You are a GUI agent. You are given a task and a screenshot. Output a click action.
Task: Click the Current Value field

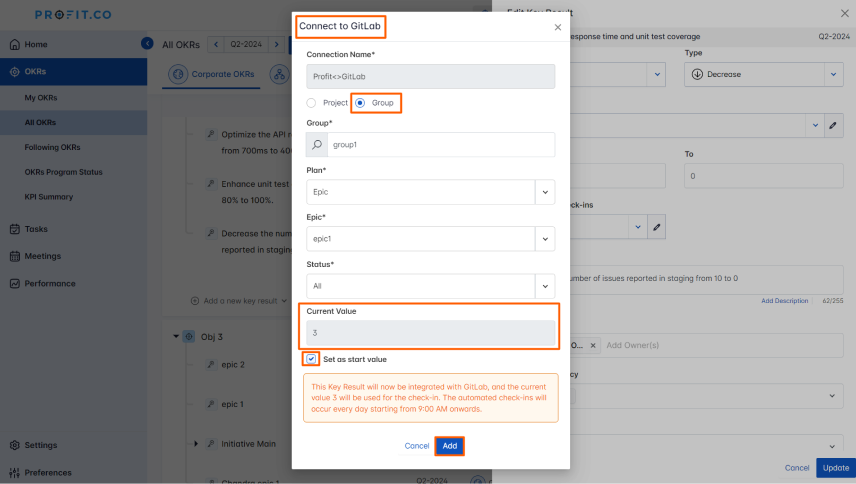coord(431,333)
